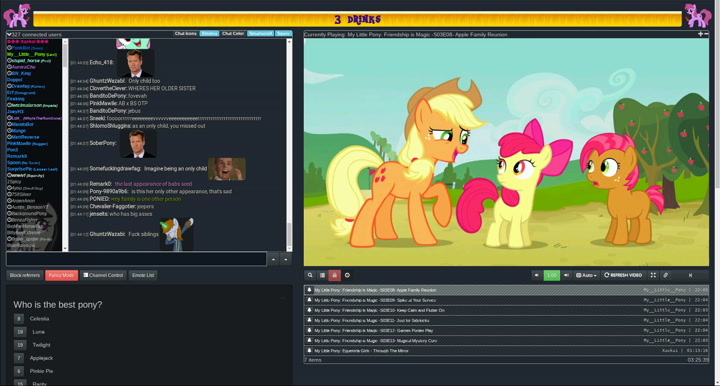This screenshot has width=720, height=386.
Task: Enter fullscreen with the expand icon
Action: coord(653,275)
